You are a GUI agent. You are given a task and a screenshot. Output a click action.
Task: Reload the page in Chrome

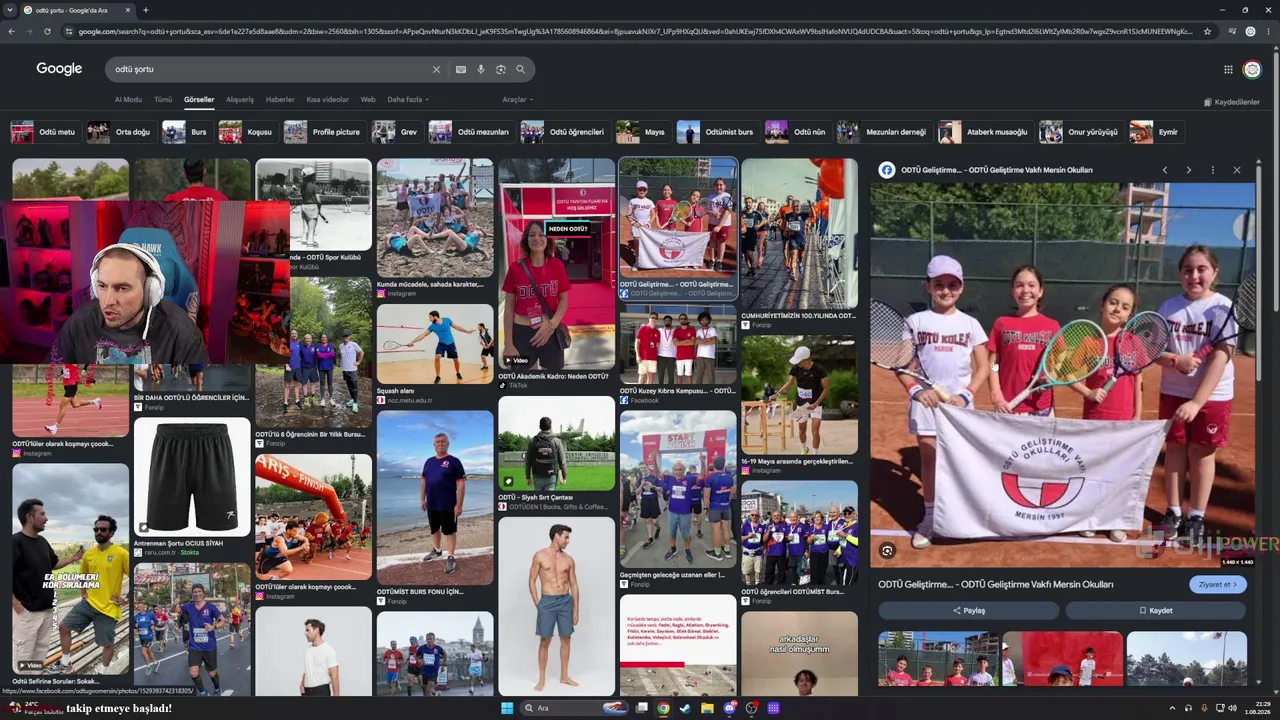pos(47,31)
